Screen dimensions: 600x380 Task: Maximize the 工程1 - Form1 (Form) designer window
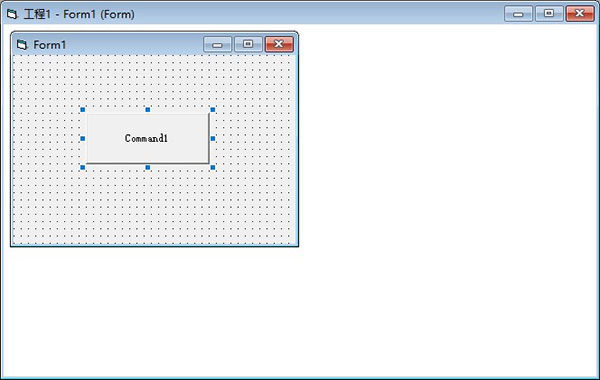pos(549,14)
